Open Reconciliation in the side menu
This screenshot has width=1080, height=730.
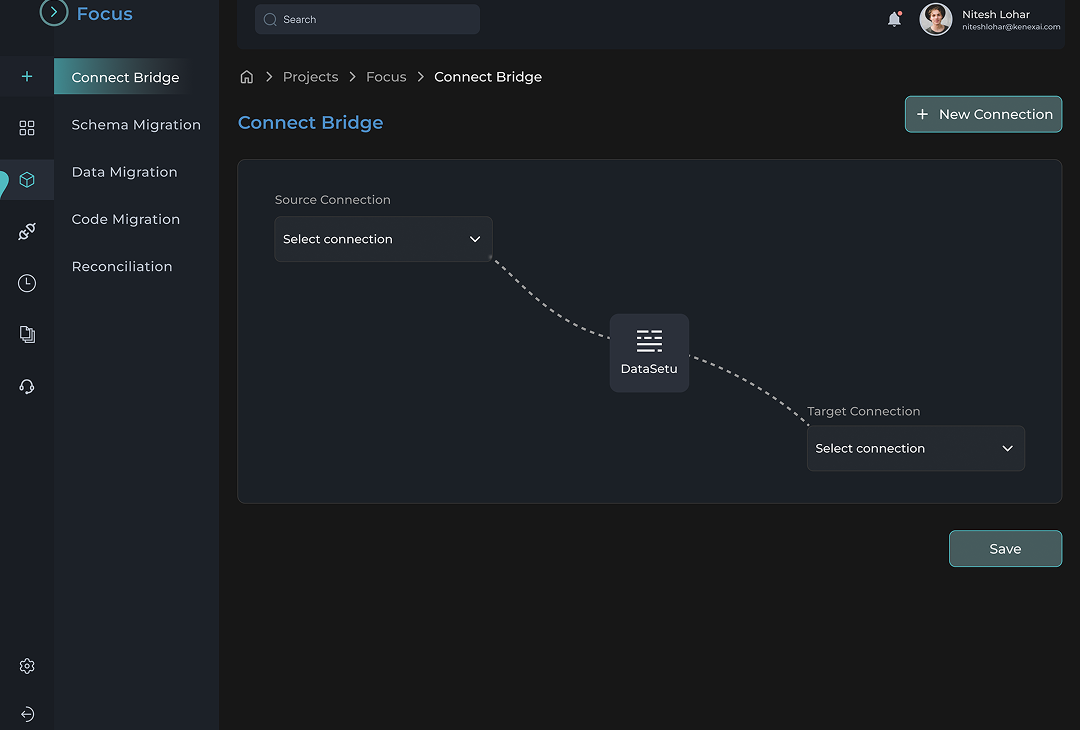coord(122,267)
